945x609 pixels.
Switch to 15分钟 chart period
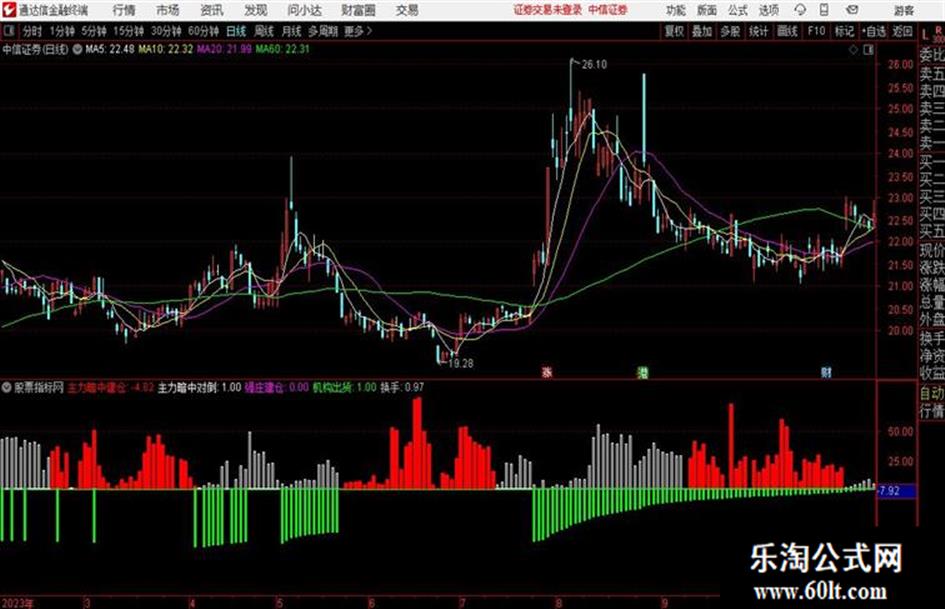(128, 31)
